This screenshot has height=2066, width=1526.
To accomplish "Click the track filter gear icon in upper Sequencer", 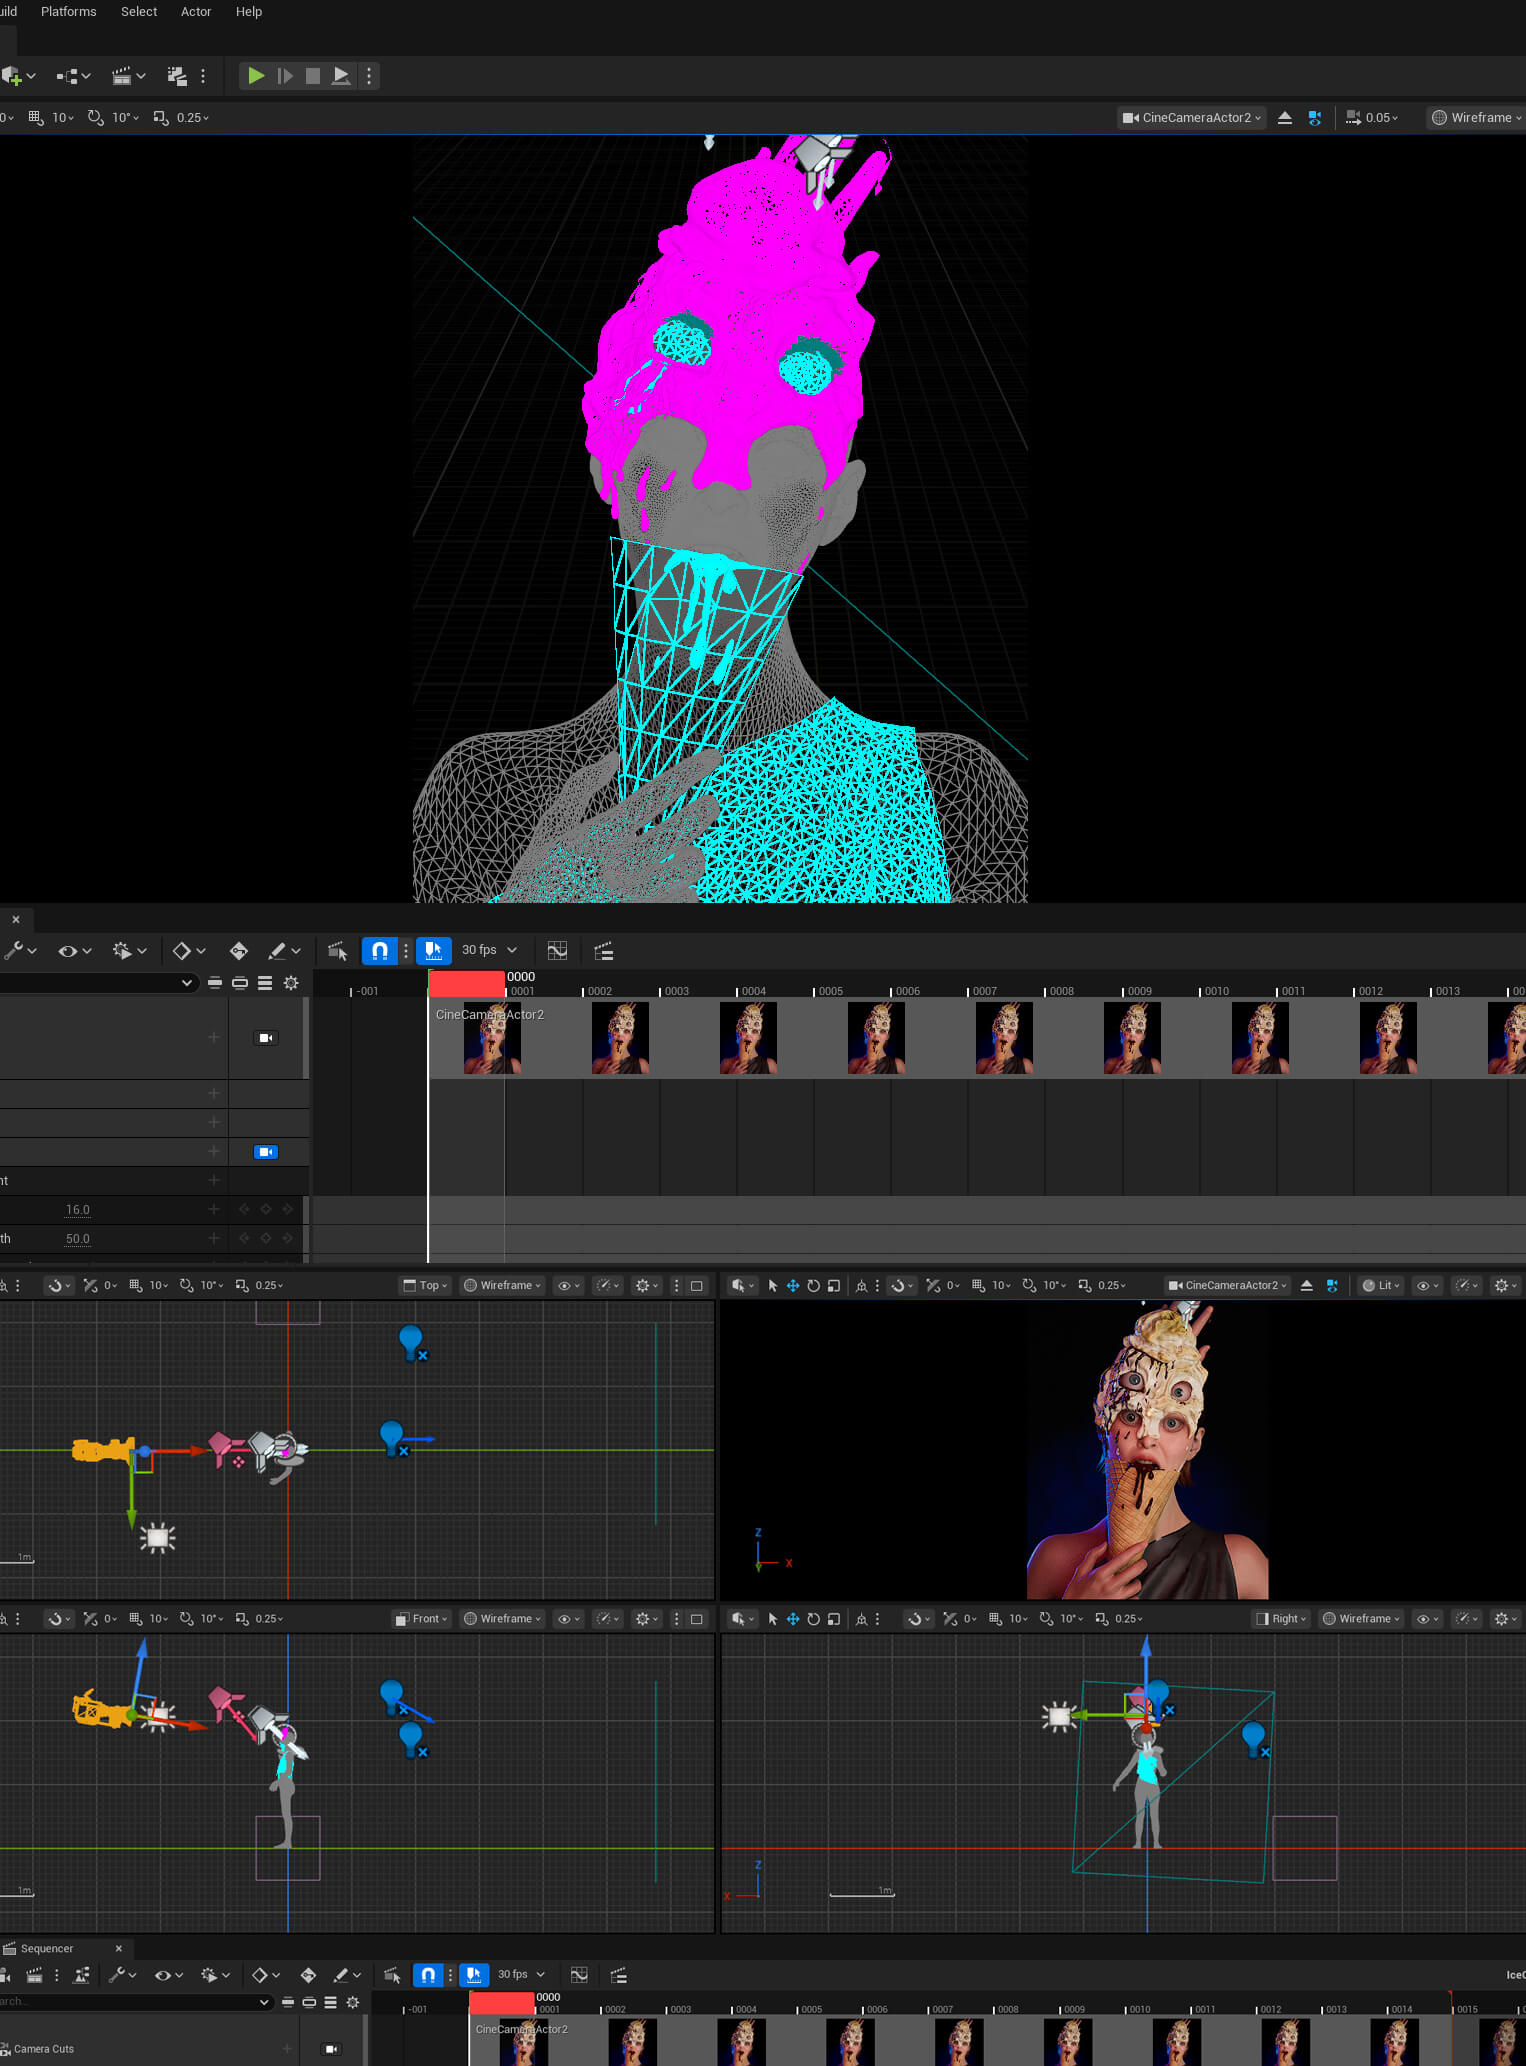I will 291,983.
